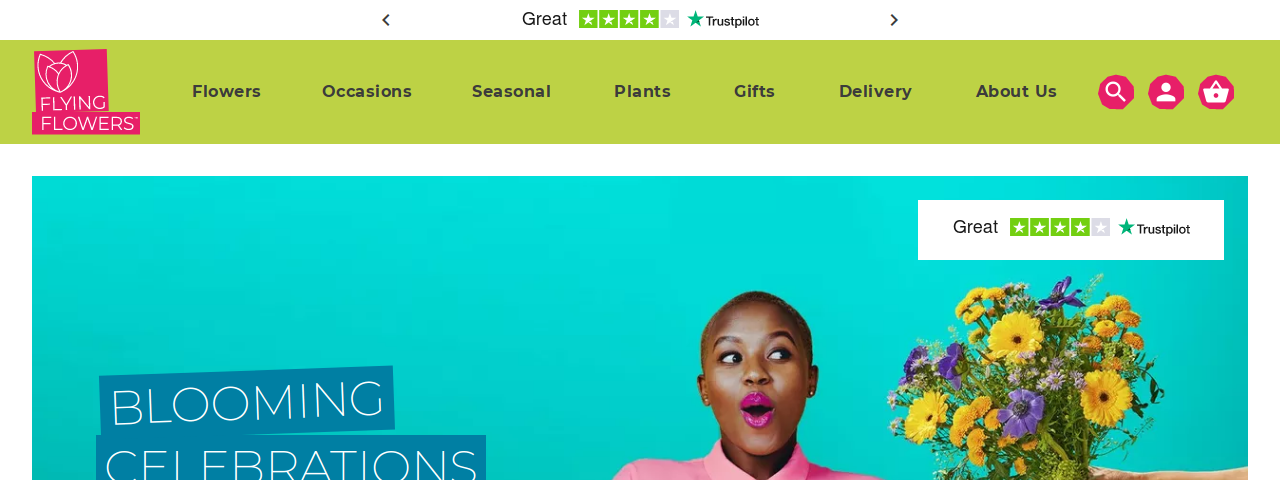Open the Gifts menu item

[754, 92]
